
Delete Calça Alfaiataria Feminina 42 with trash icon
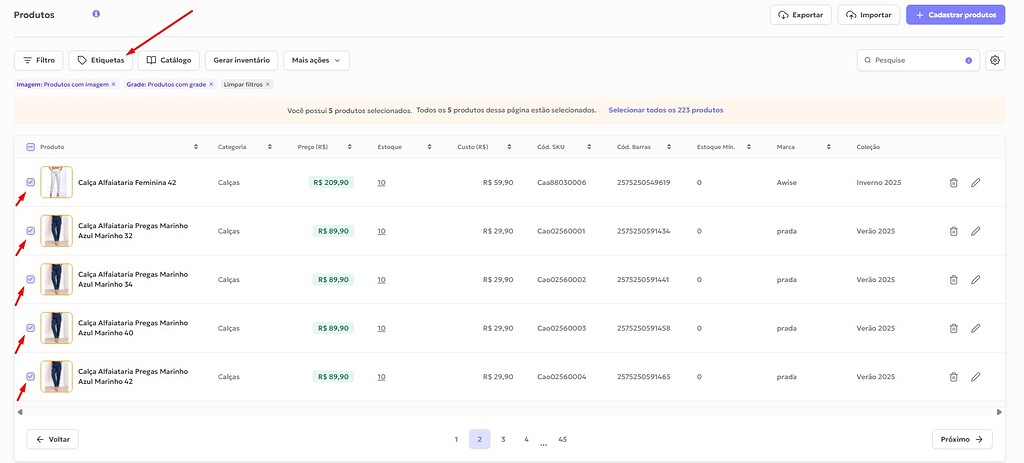point(953,183)
